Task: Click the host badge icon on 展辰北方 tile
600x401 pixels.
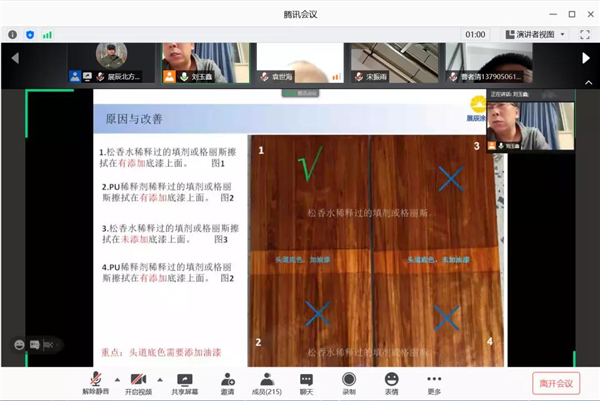Action: pos(75,77)
